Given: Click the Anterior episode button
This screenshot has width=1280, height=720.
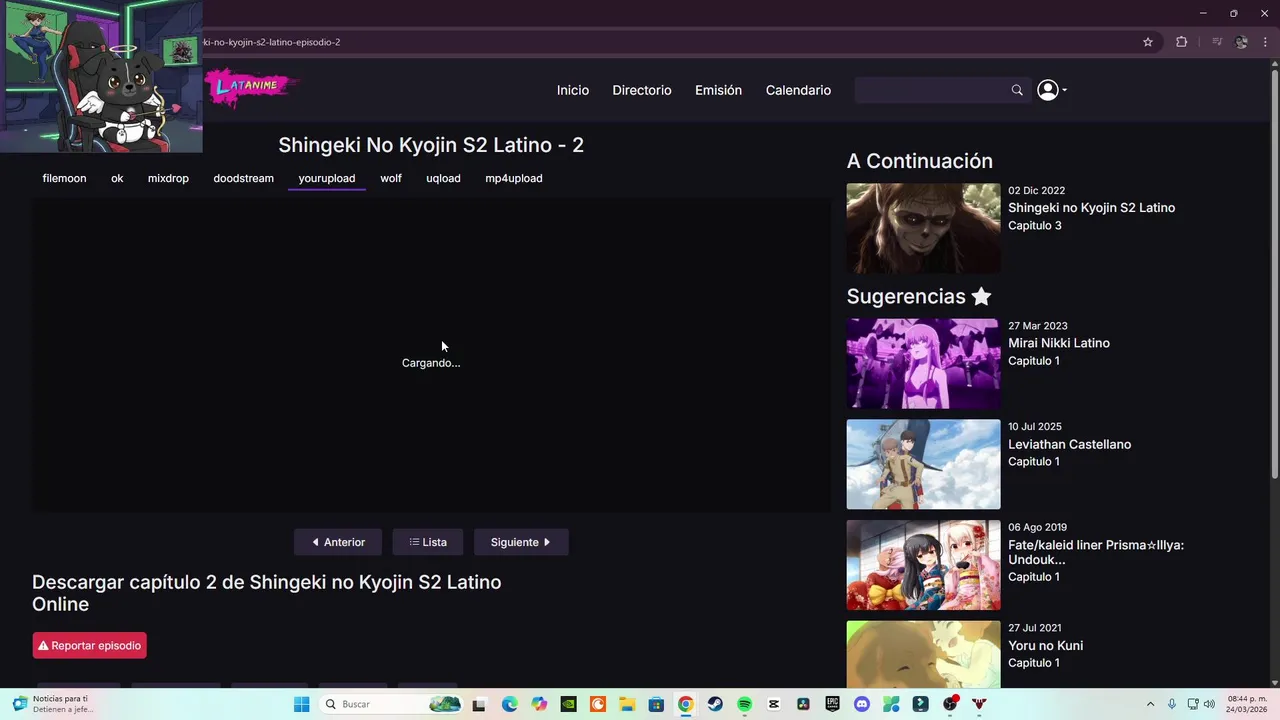Looking at the screenshot, I should 338,542.
